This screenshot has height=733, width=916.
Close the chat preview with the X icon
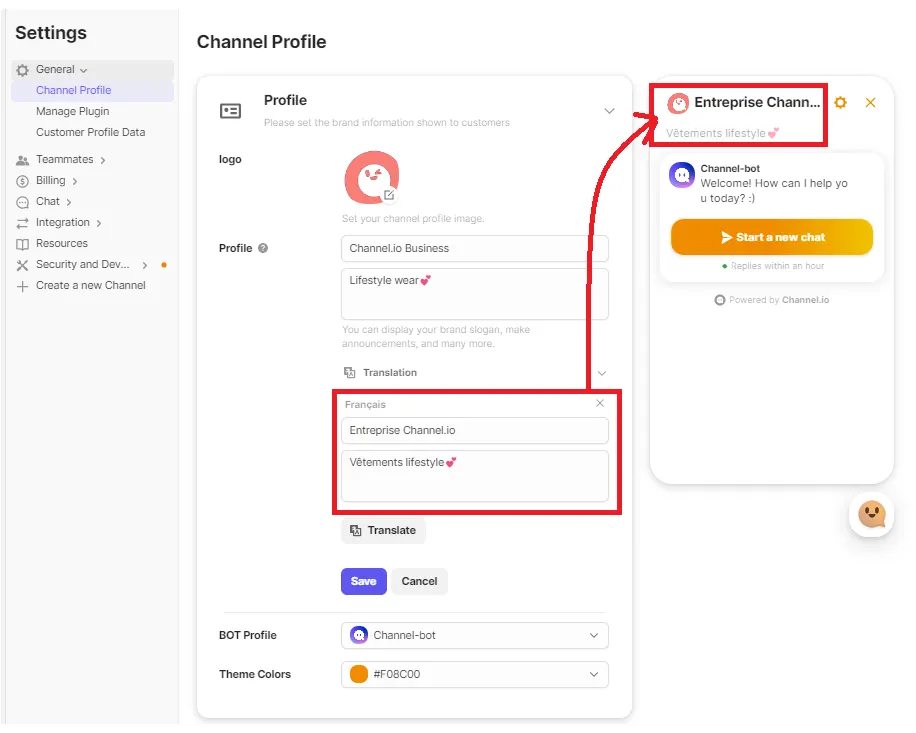[871, 103]
